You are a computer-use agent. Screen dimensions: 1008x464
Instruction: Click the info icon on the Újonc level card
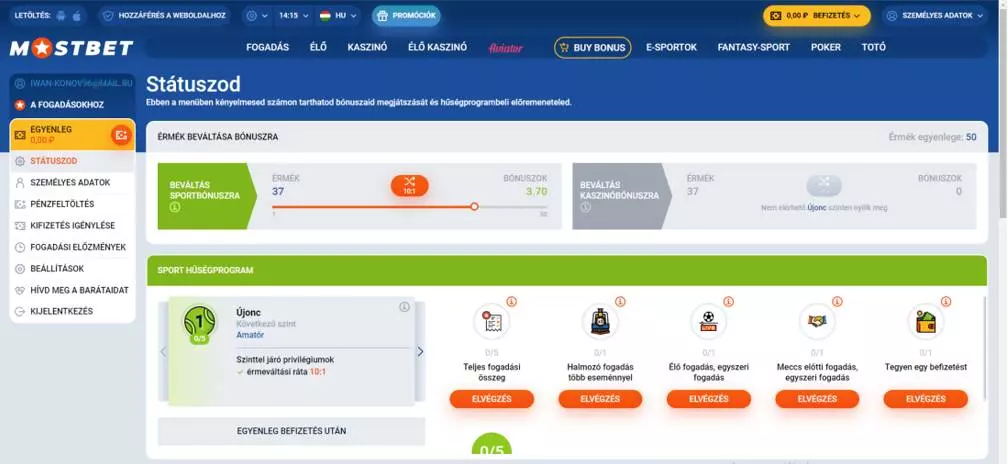point(404,307)
